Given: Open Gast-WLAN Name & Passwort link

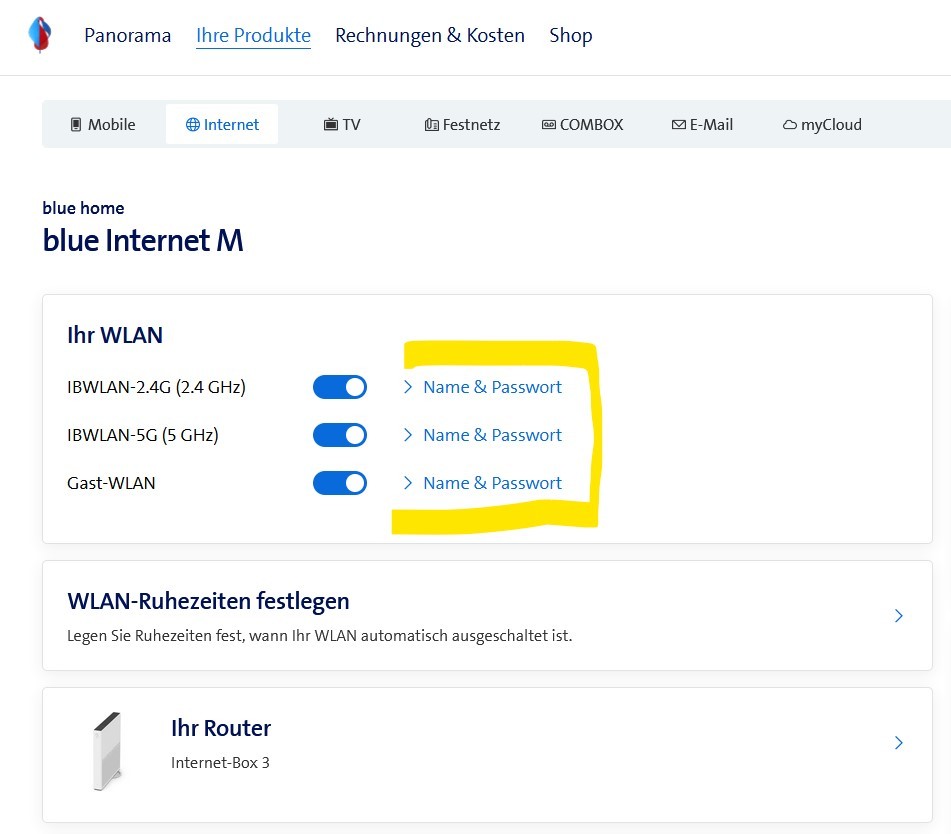Looking at the screenshot, I should point(492,483).
